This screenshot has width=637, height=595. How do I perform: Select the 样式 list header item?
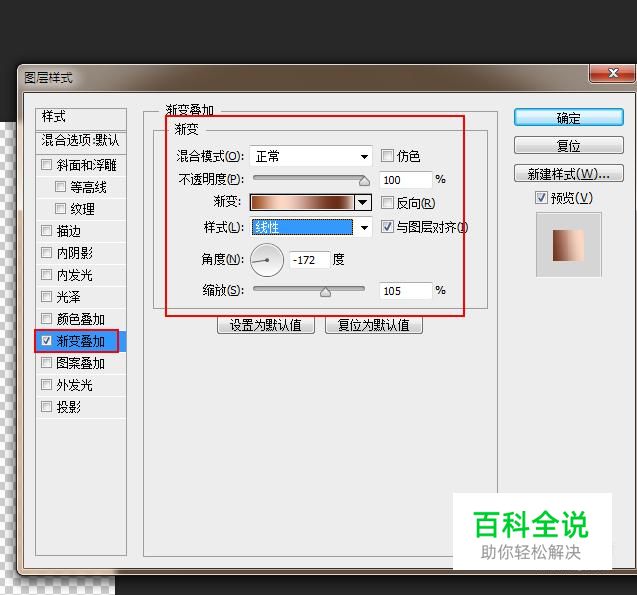[x=81, y=118]
